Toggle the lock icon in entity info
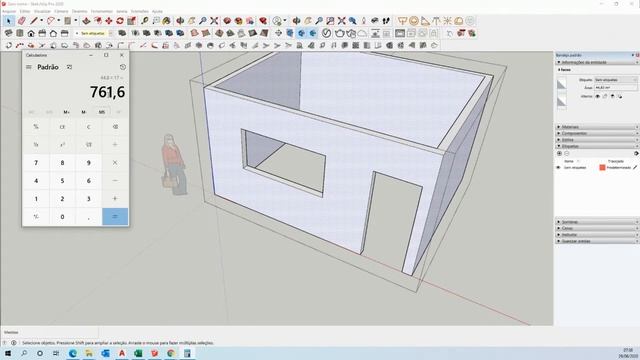The width and height of the screenshot is (640, 360). pos(605,96)
